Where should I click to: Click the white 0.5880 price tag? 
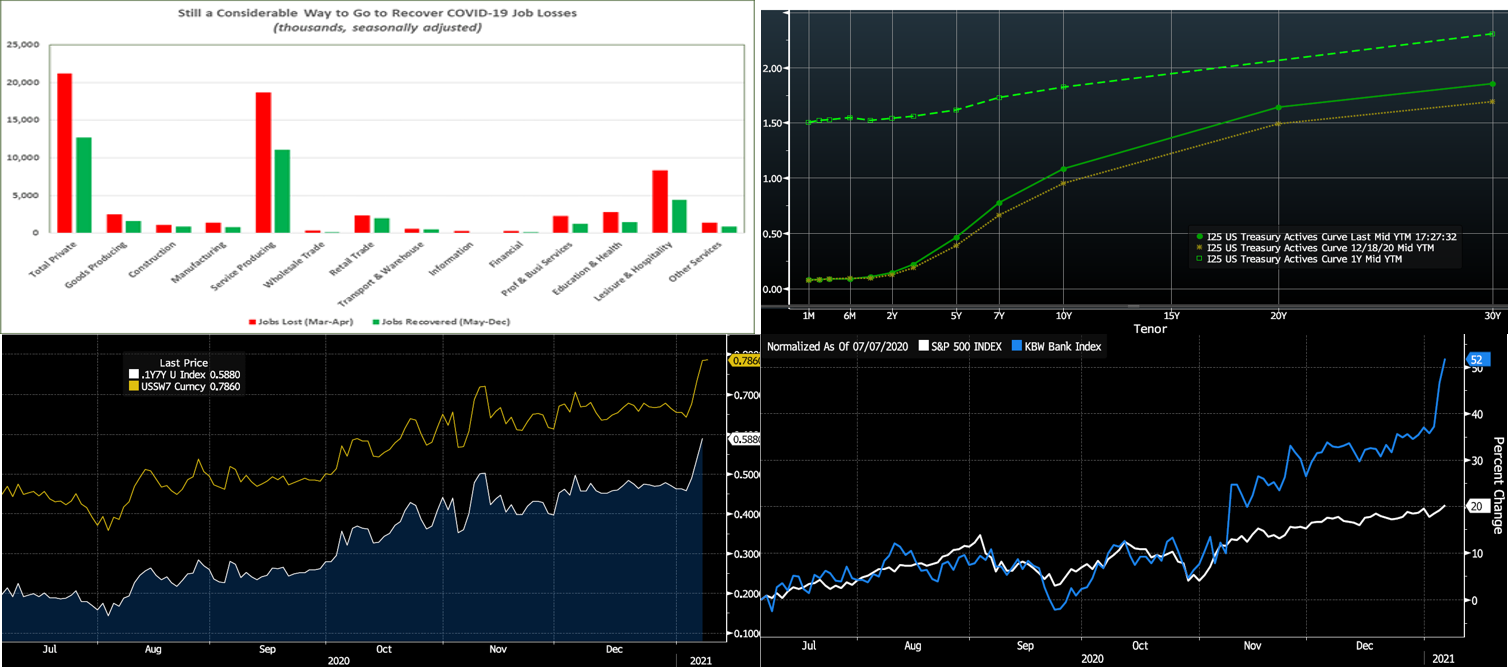tap(746, 439)
